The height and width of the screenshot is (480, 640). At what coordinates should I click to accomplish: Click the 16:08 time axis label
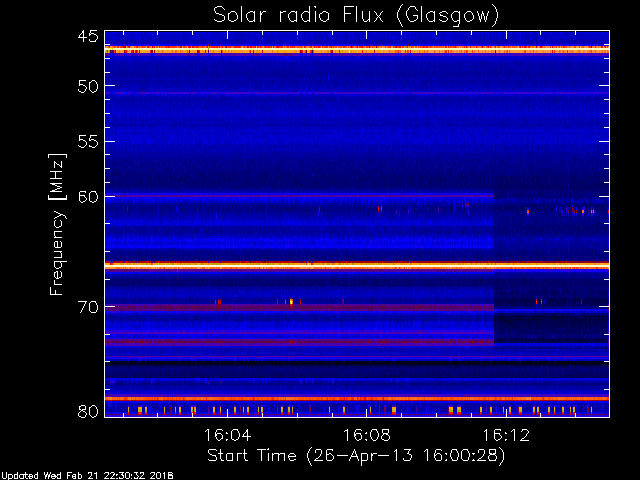click(x=367, y=435)
